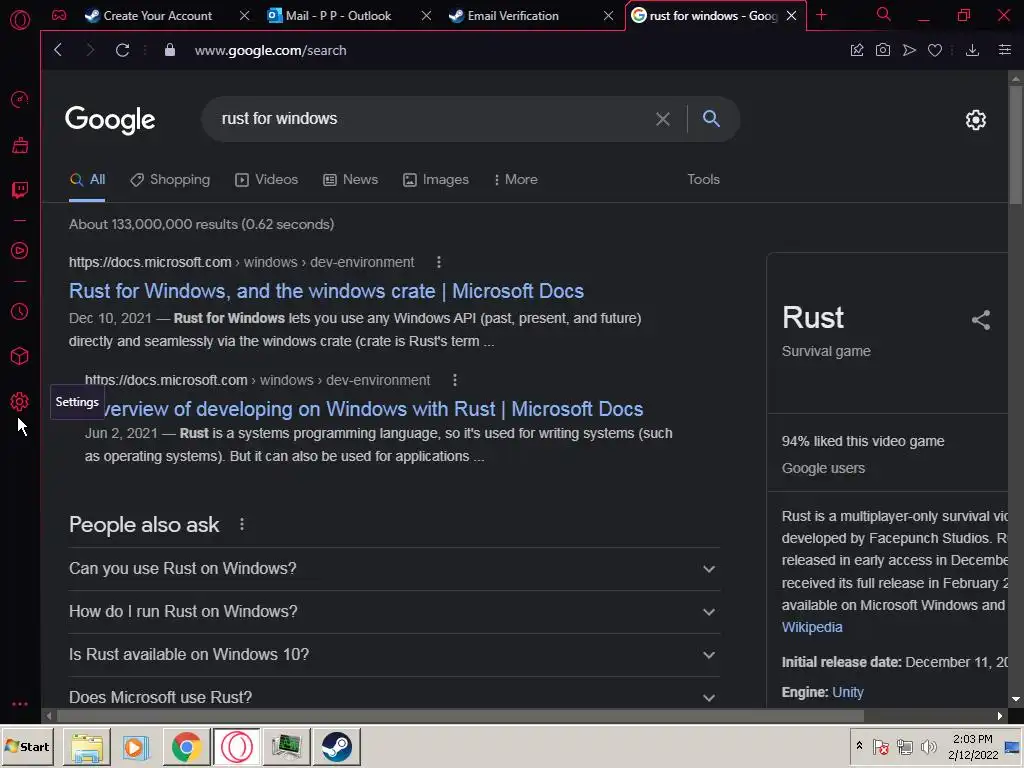1024x768 pixels.
Task: Switch to Email Verification tab
Action: pos(513,16)
